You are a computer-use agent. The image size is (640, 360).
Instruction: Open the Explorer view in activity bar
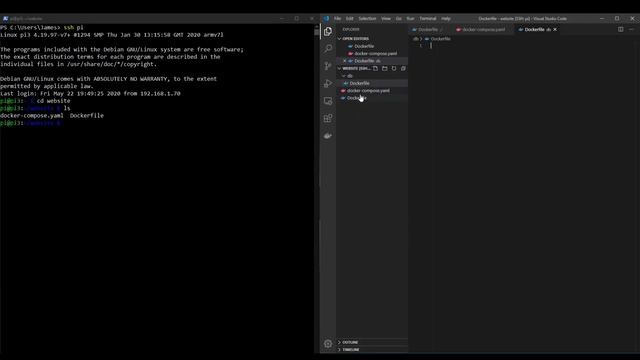328,31
